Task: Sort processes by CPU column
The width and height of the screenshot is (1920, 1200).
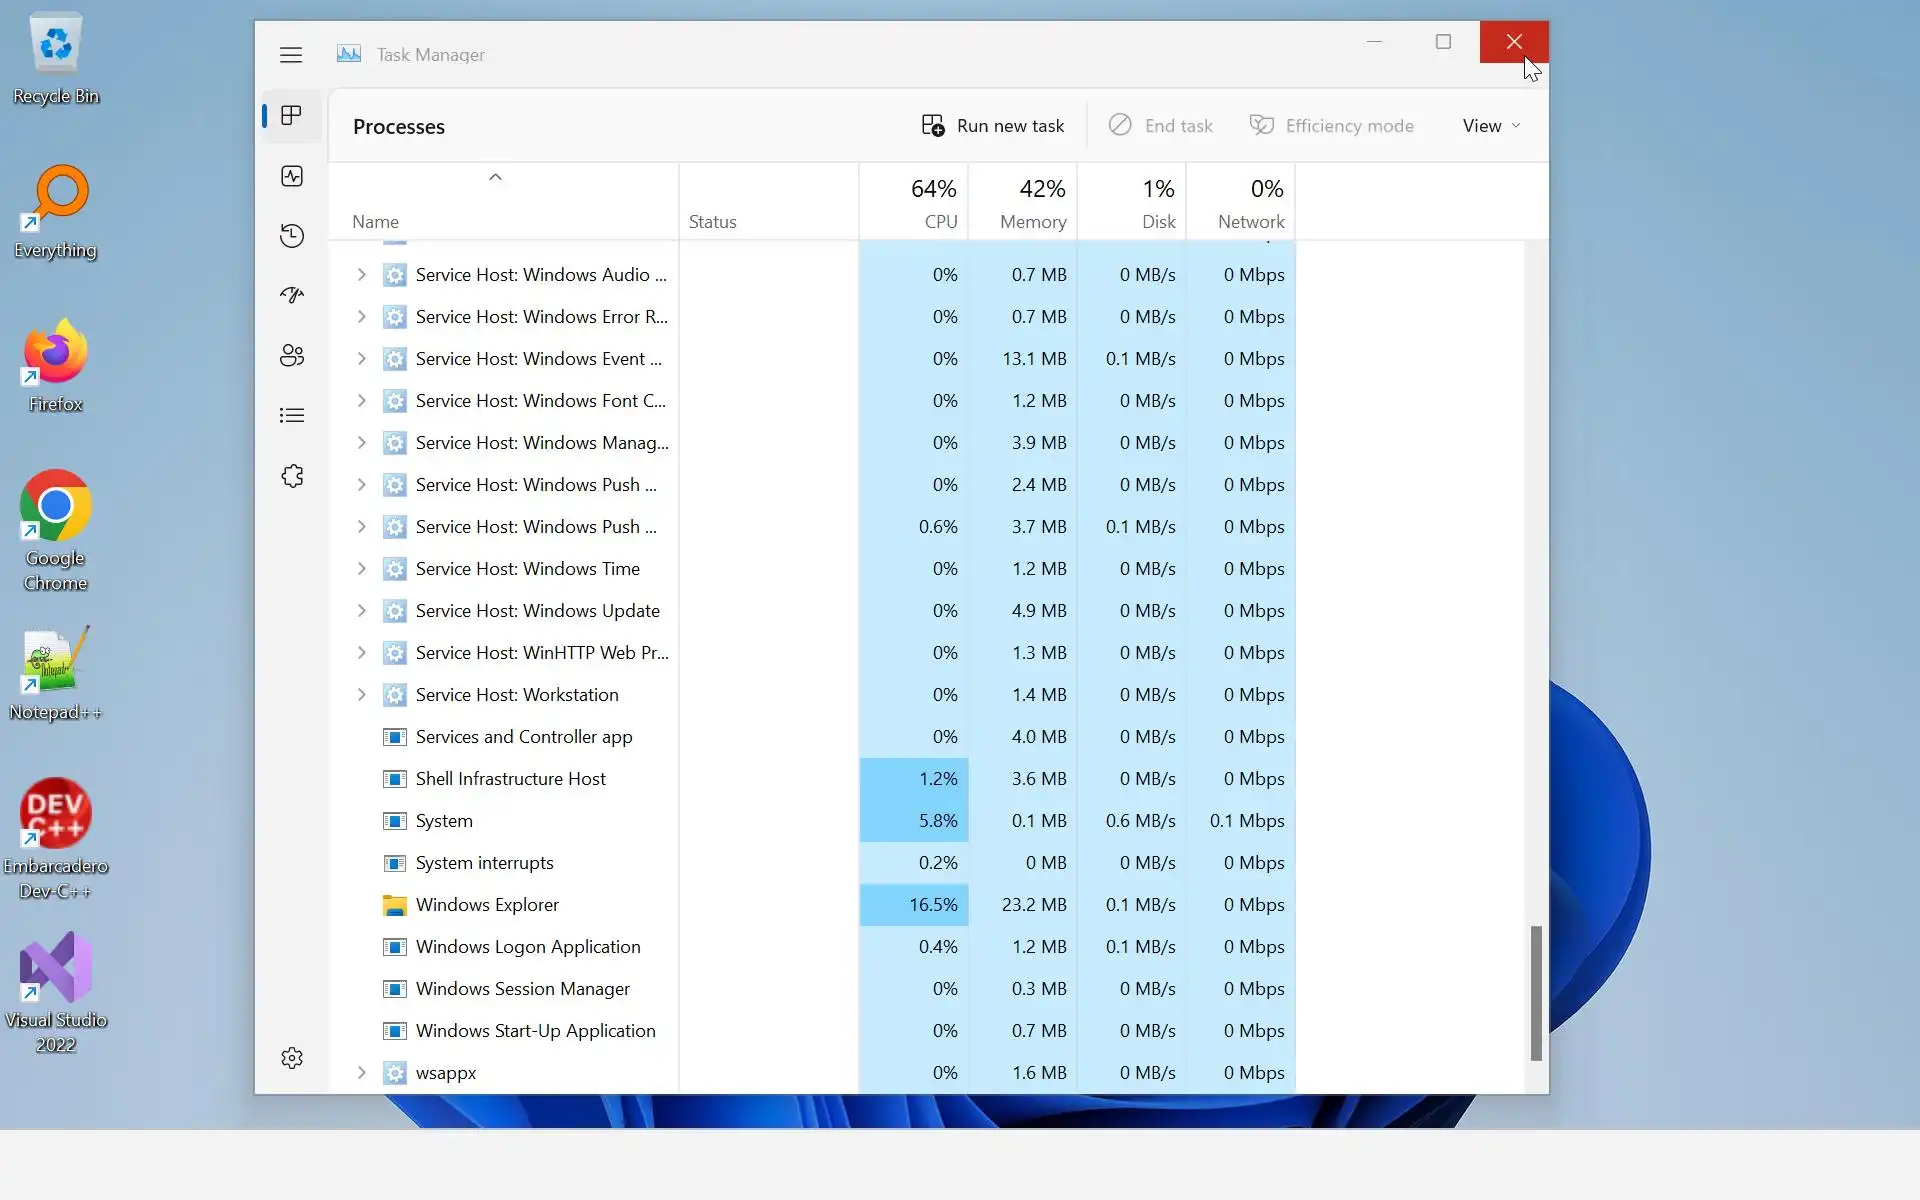Action: tap(932, 203)
